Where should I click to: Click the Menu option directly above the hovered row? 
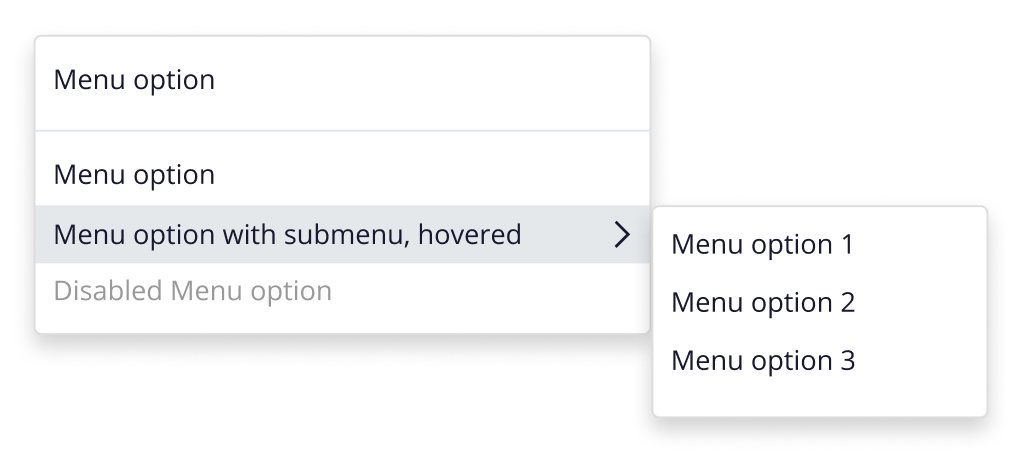pyautogui.click(x=134, y=175)
